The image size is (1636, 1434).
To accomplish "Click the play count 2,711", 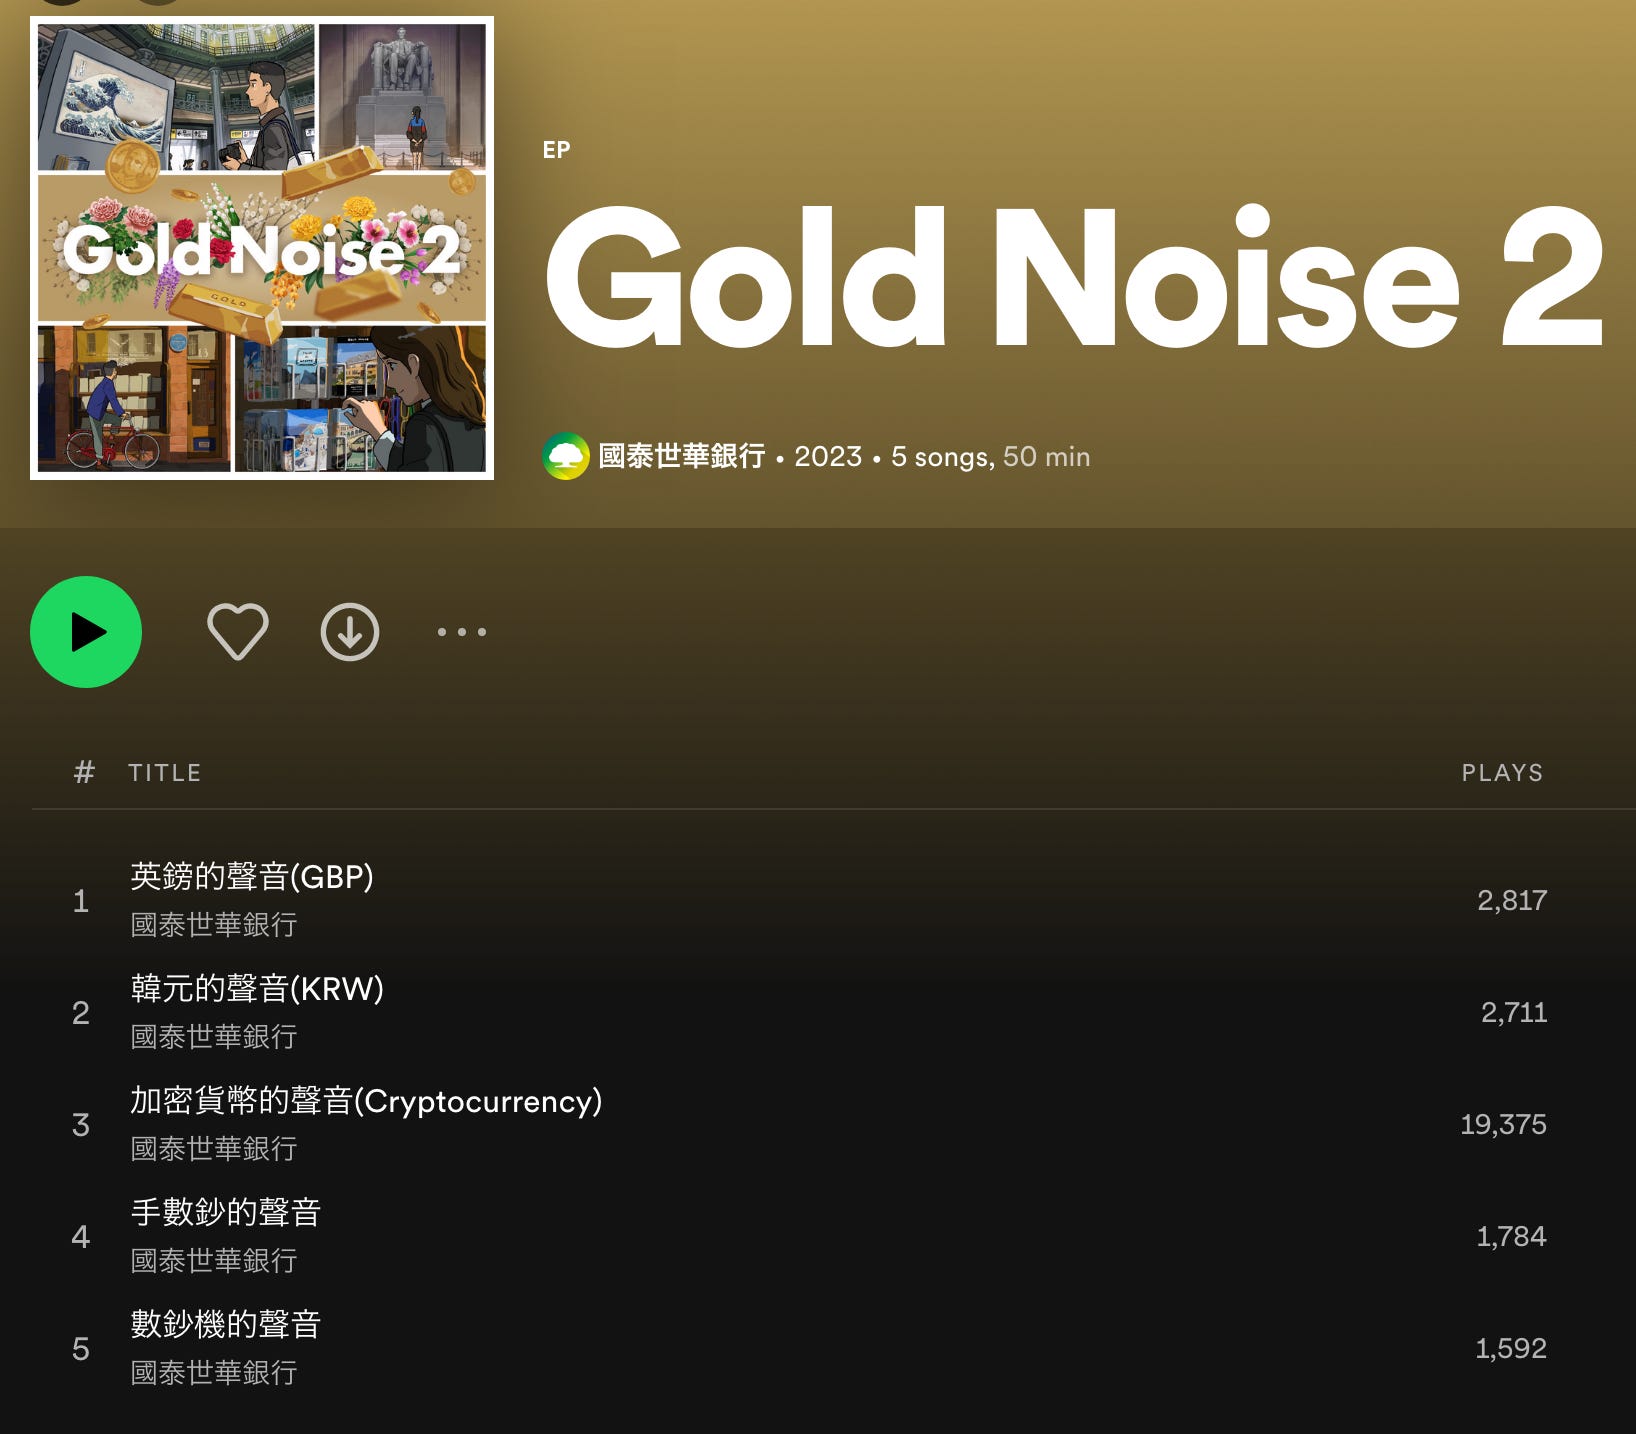I will [x=1514, y=1013].
